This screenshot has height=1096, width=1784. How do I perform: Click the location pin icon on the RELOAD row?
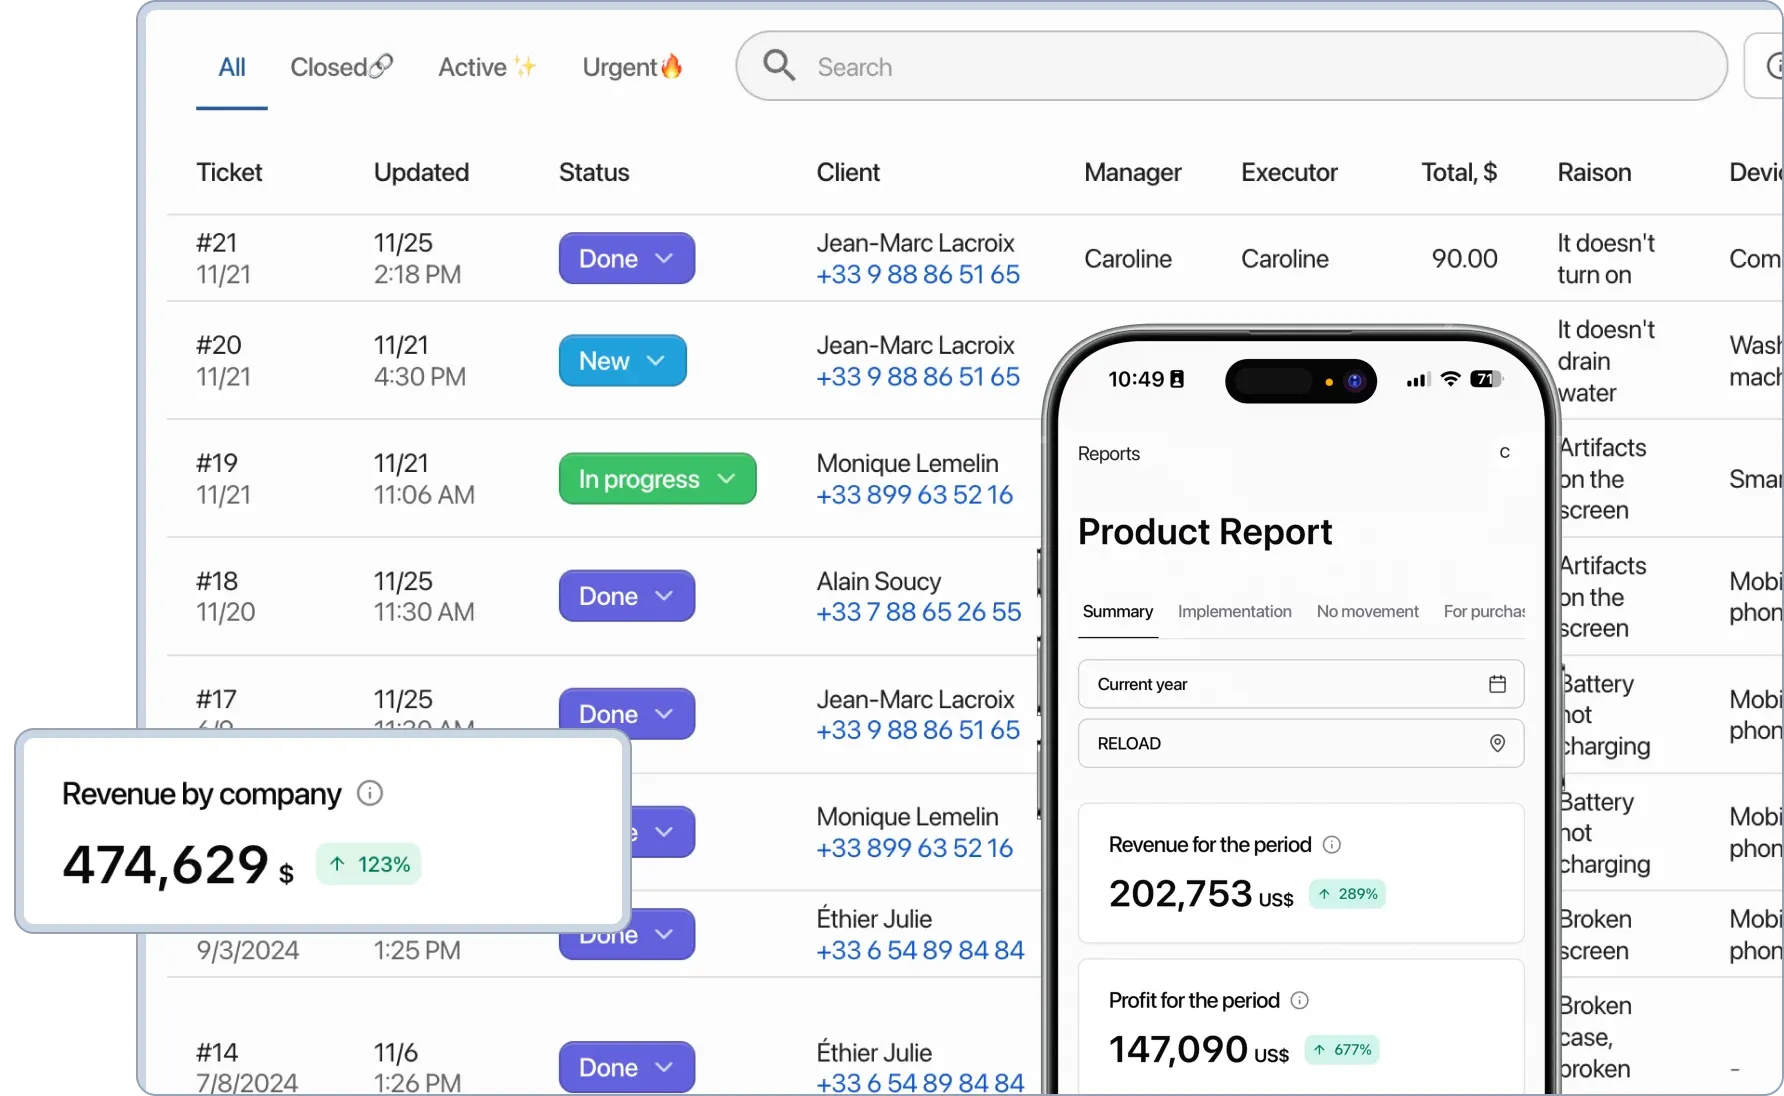tap(1497, 743)
